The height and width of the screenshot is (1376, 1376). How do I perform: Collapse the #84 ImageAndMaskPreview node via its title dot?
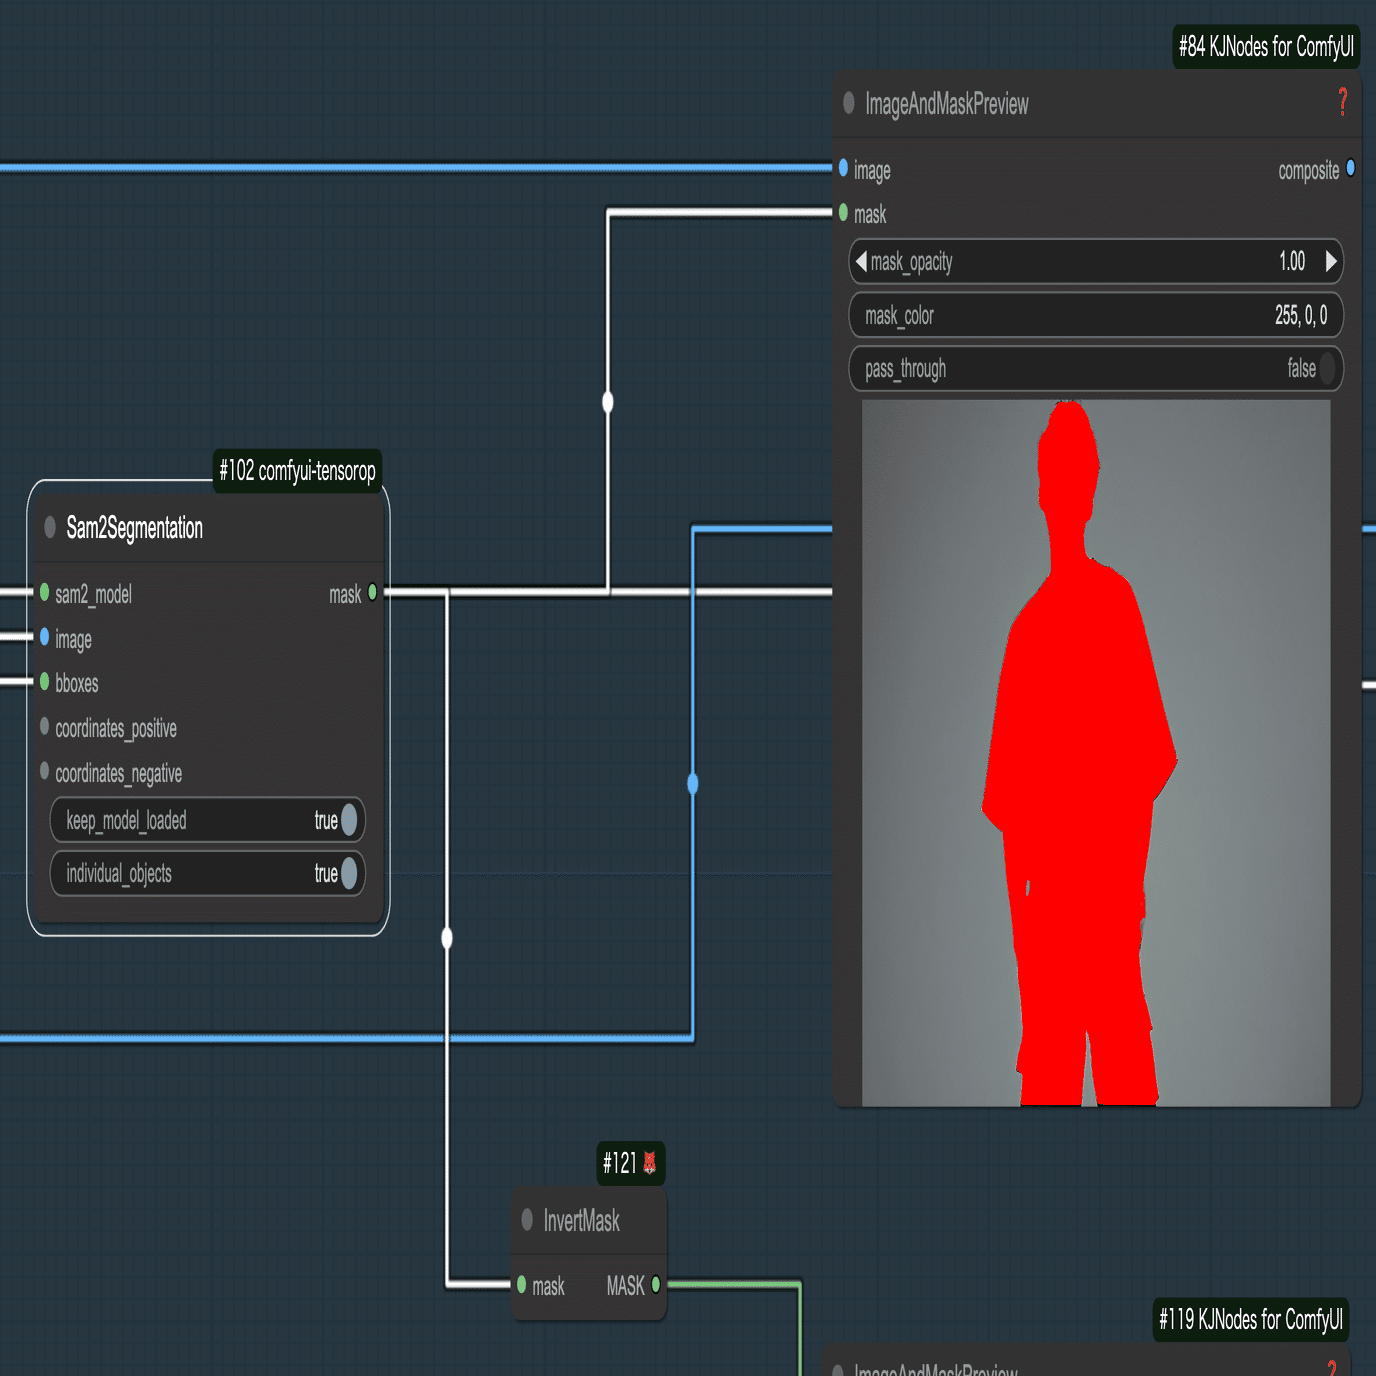(x=849, y=103)
